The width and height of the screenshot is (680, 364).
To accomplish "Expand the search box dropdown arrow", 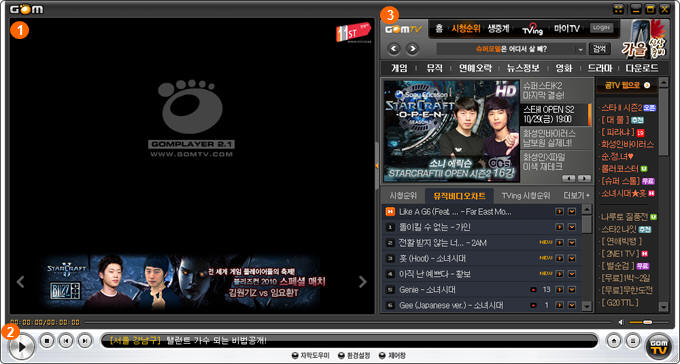I will [581, 49].
